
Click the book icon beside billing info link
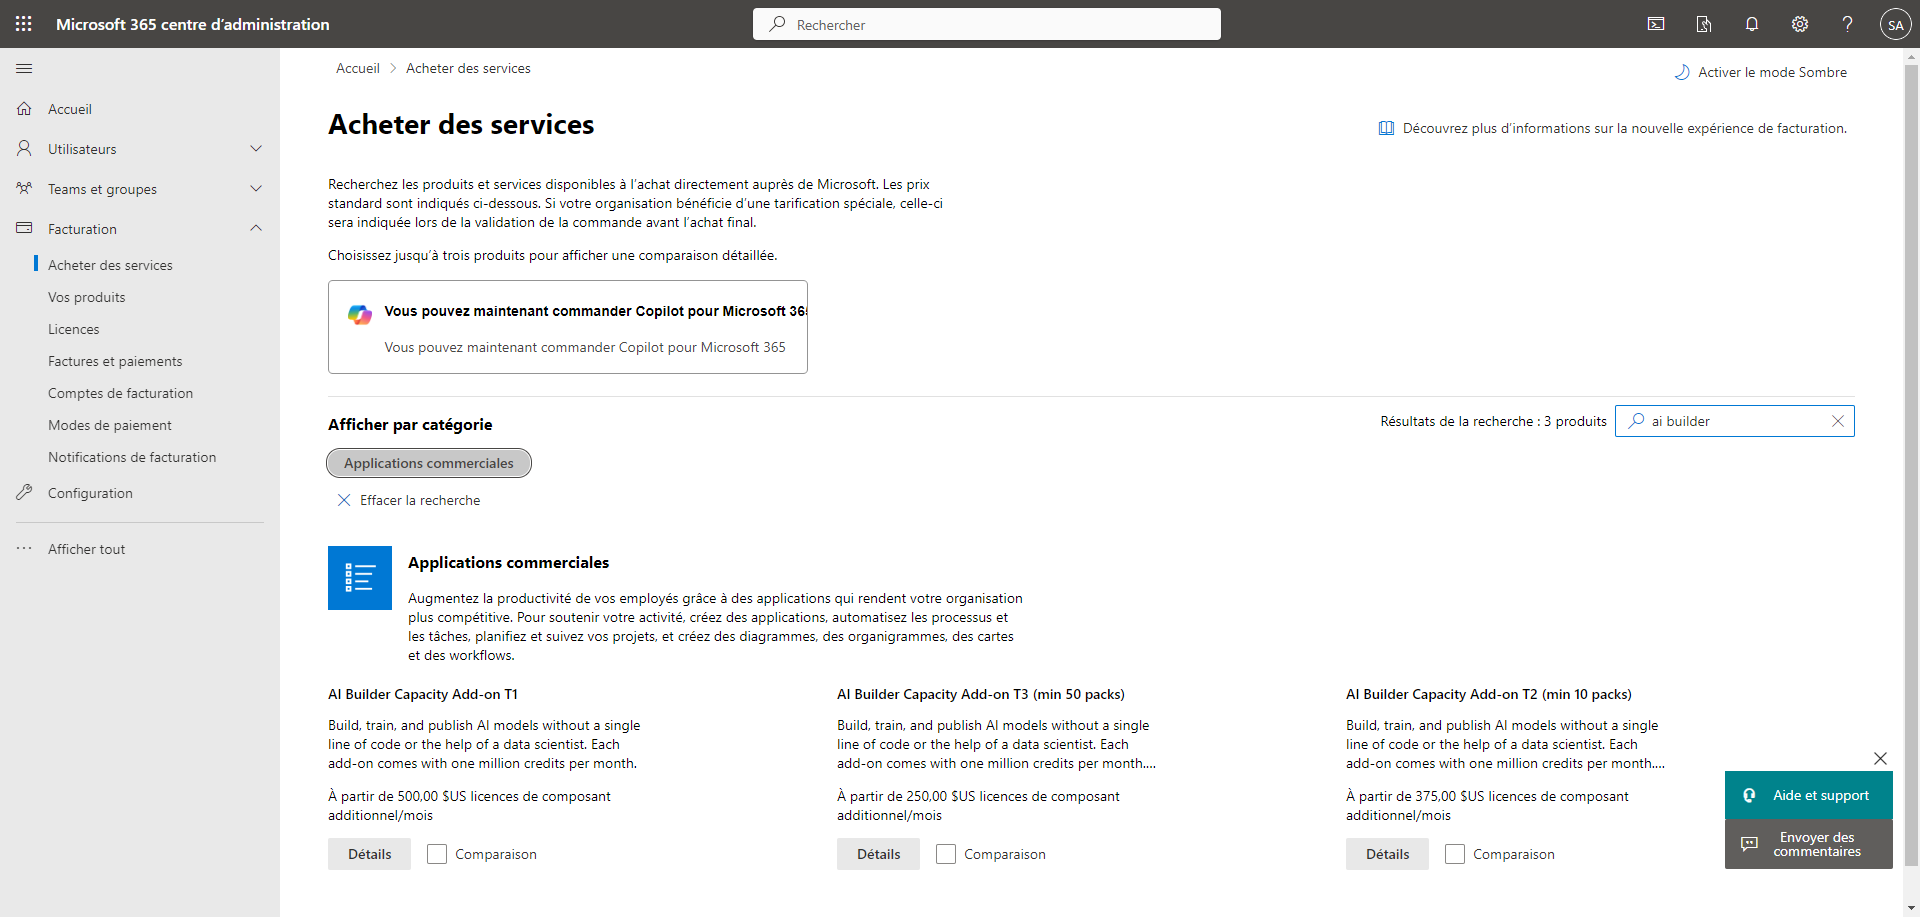point(1386,128)
